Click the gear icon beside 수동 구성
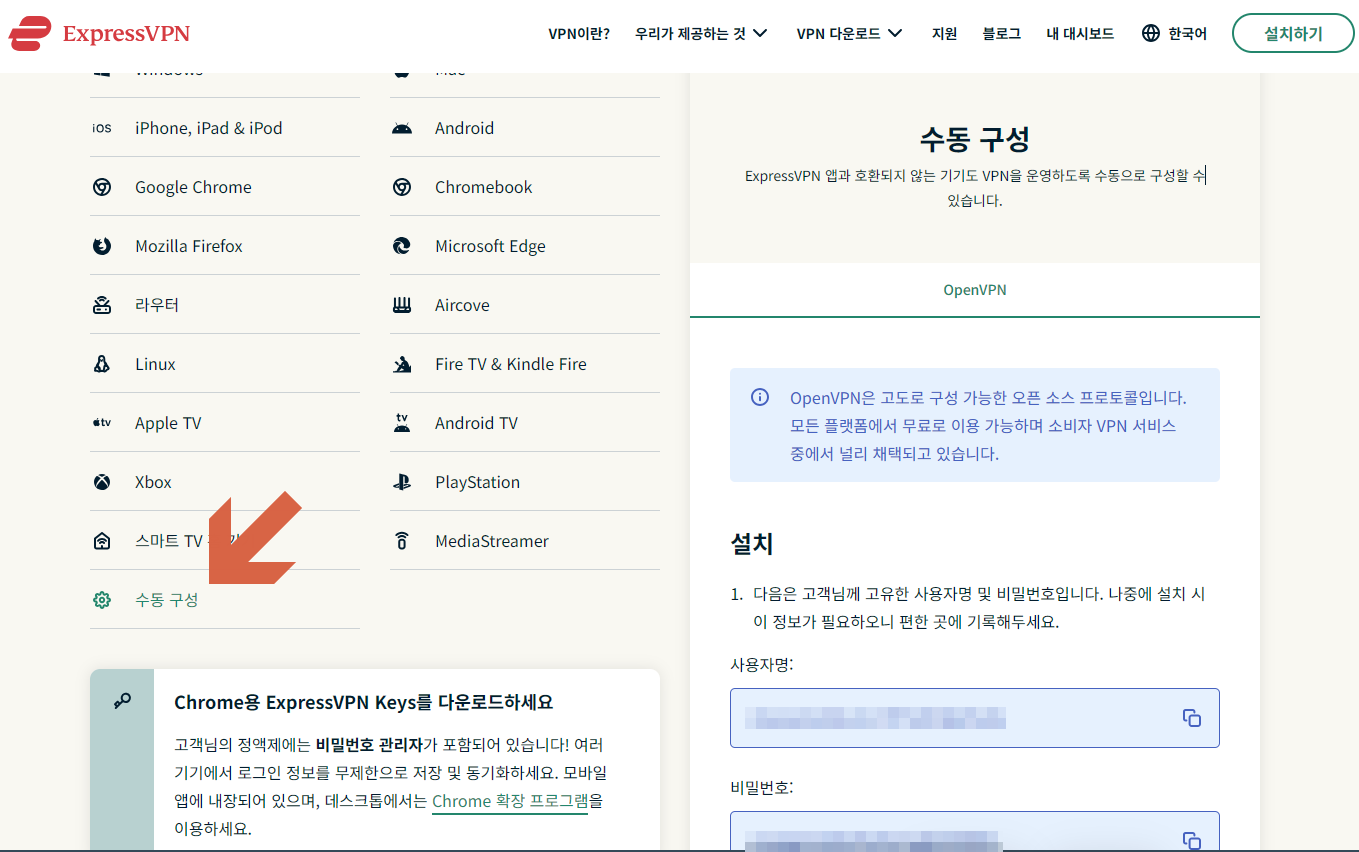The width and height of the screenshot is (1359, 852). [x=102, y=600]
